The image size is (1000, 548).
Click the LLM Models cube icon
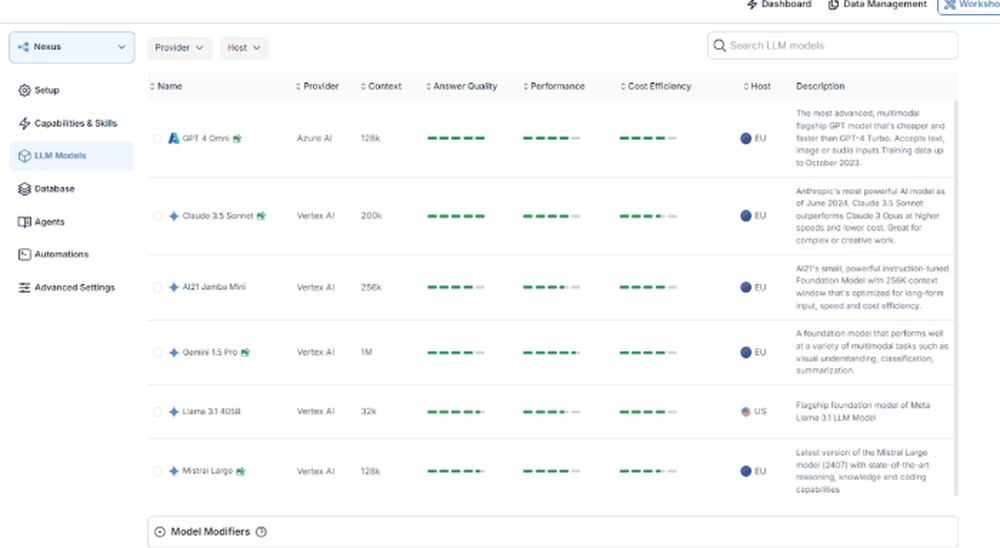click(24, 156)
